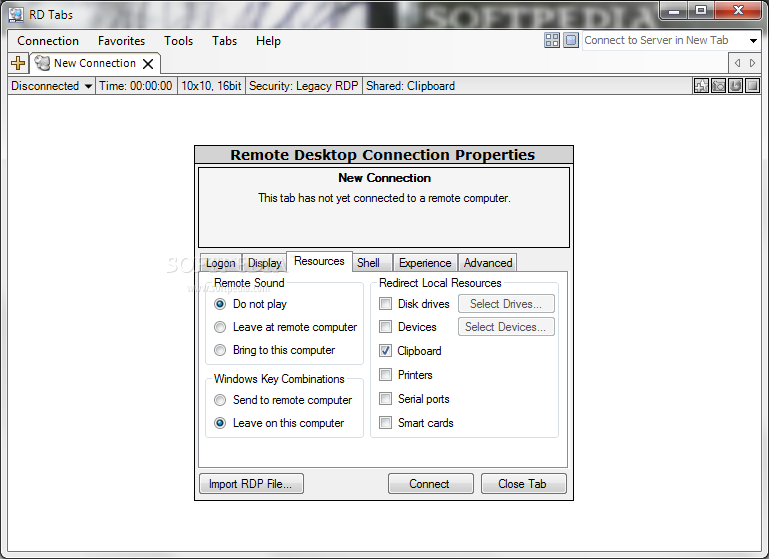
Task: Click the reconnect arrow icon in status bar
Action: pyautogui.click(x=735, y=86)
